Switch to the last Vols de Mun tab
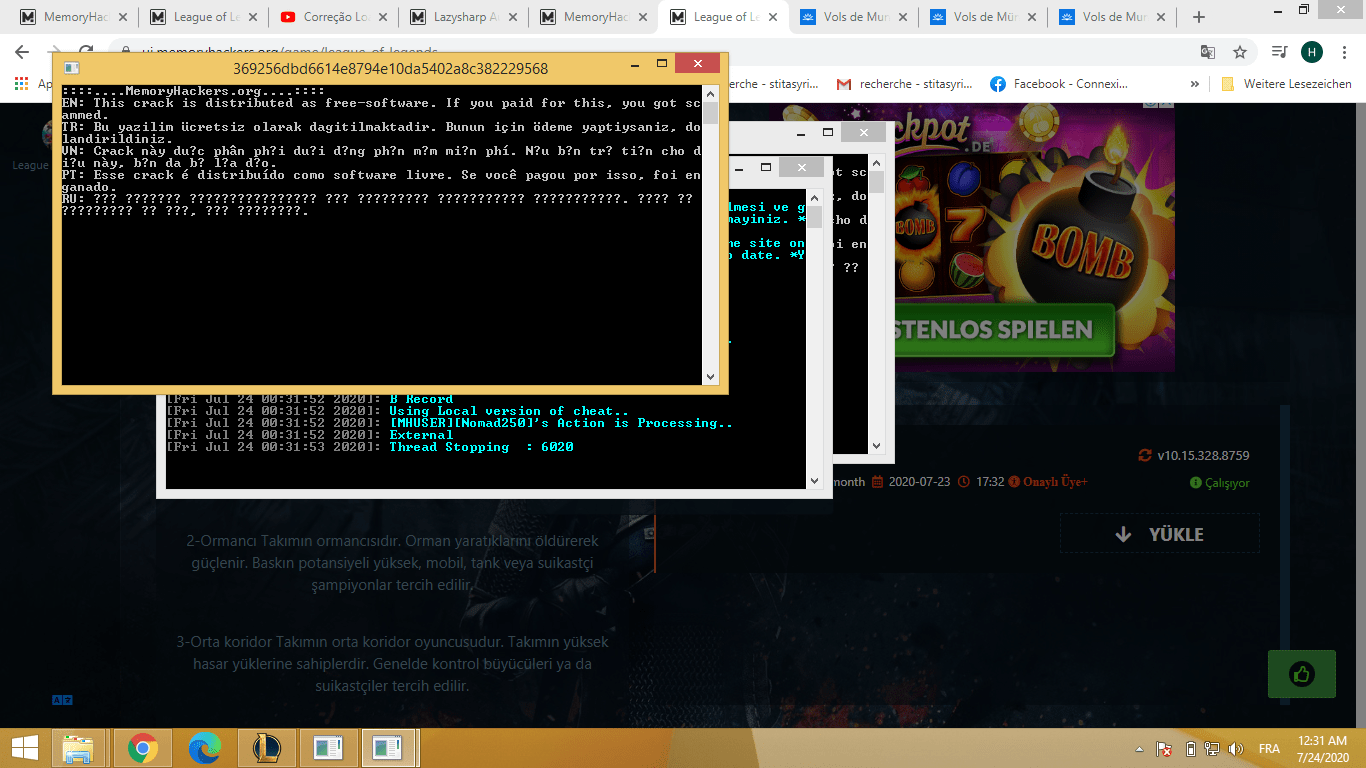The height and width of the screenshot is (768, 1366). tap(1114, 17)
